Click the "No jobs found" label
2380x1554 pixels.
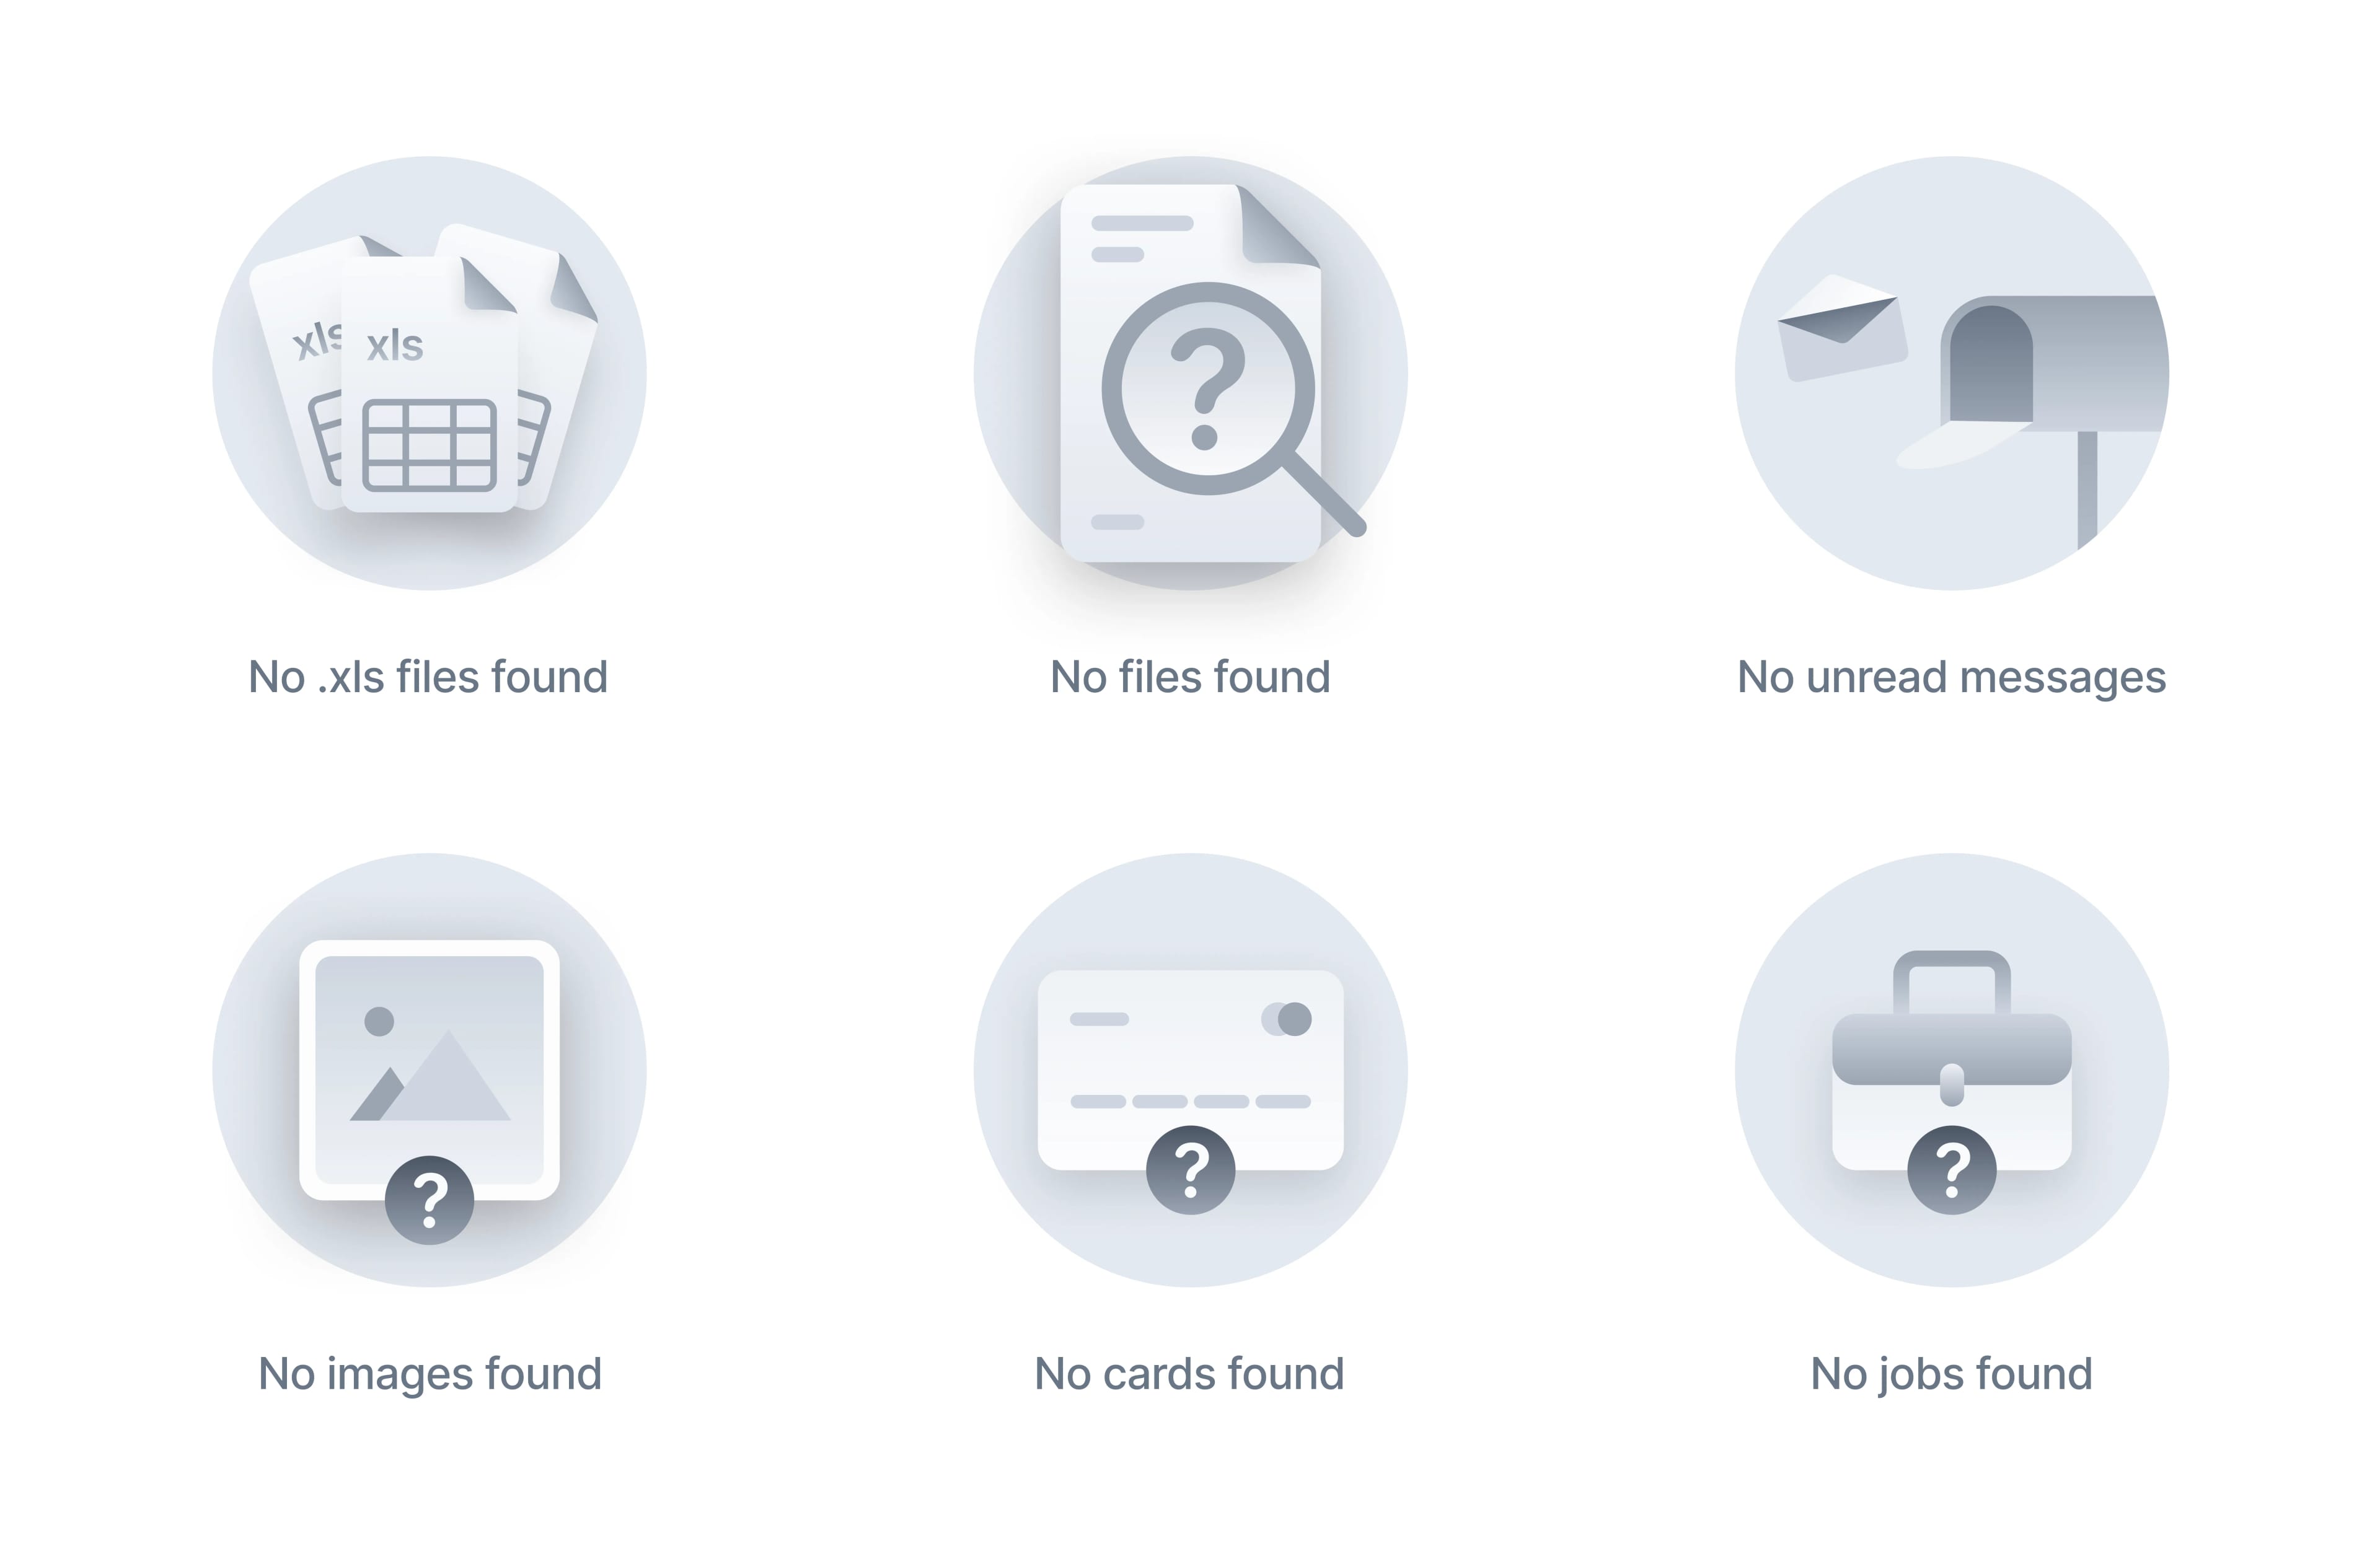tap(1951, 1375)
